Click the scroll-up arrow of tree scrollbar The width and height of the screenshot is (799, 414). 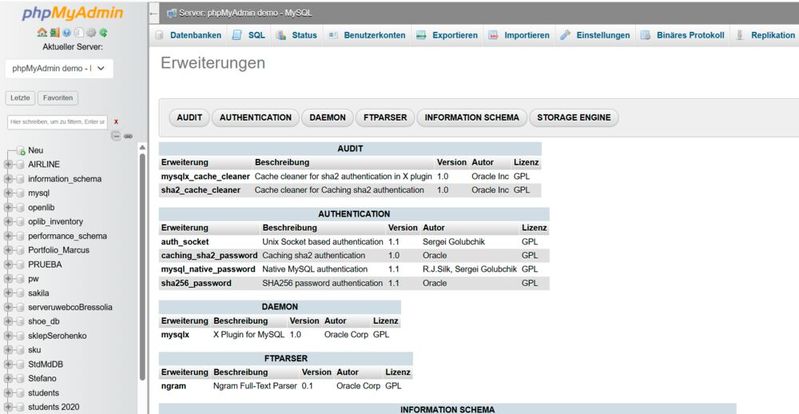coord(142,147)
